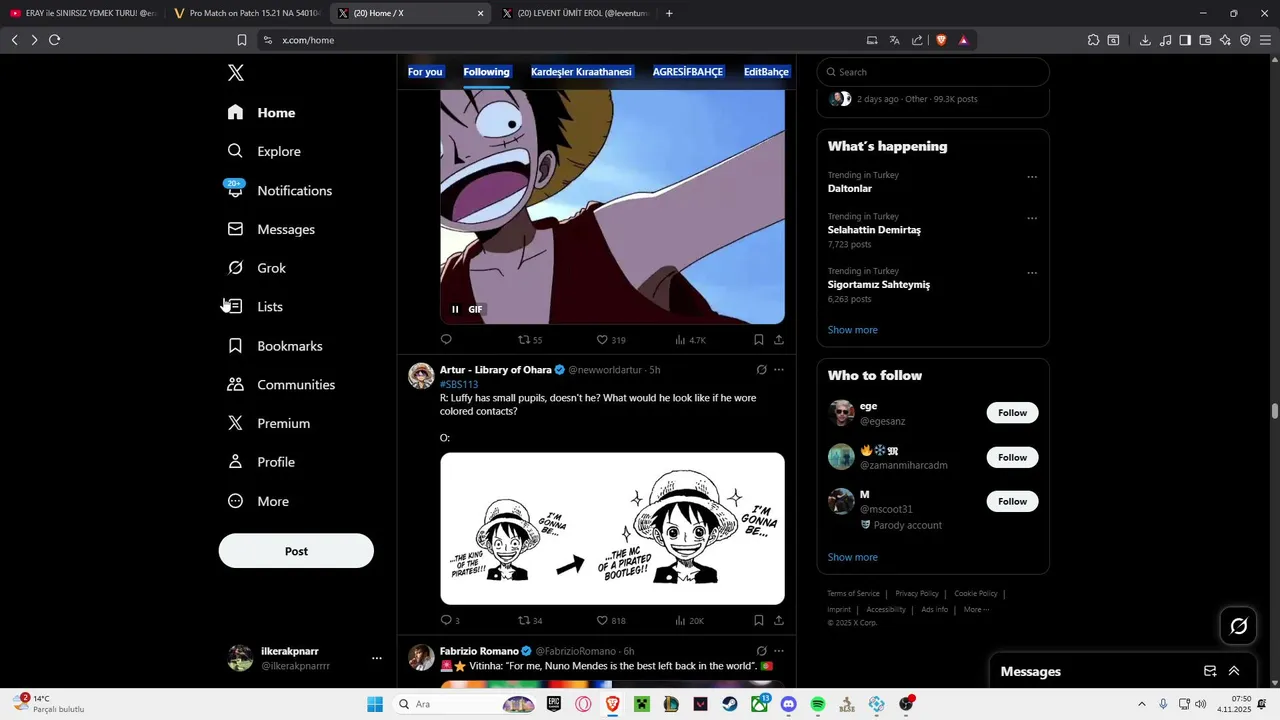Screen dimensions: 1280x720
Task: Open Discord from the taskbar
Action: [x=788, y=704]
